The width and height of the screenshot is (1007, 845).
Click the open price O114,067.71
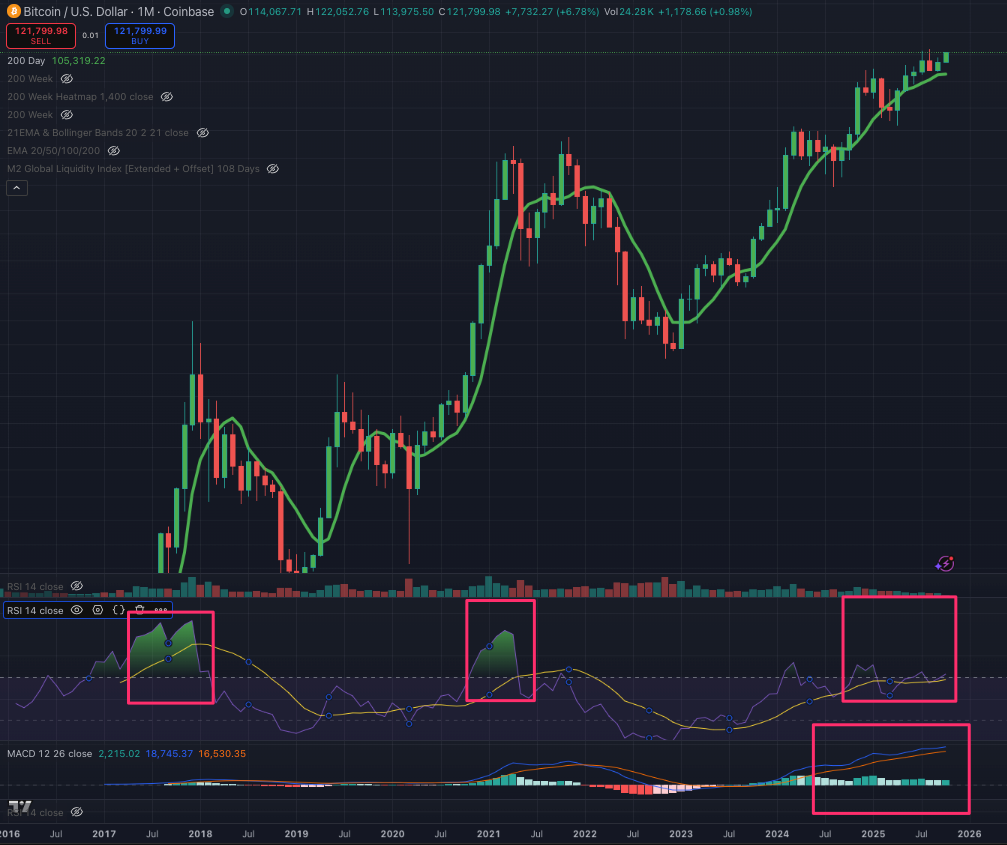pos(270,12)
